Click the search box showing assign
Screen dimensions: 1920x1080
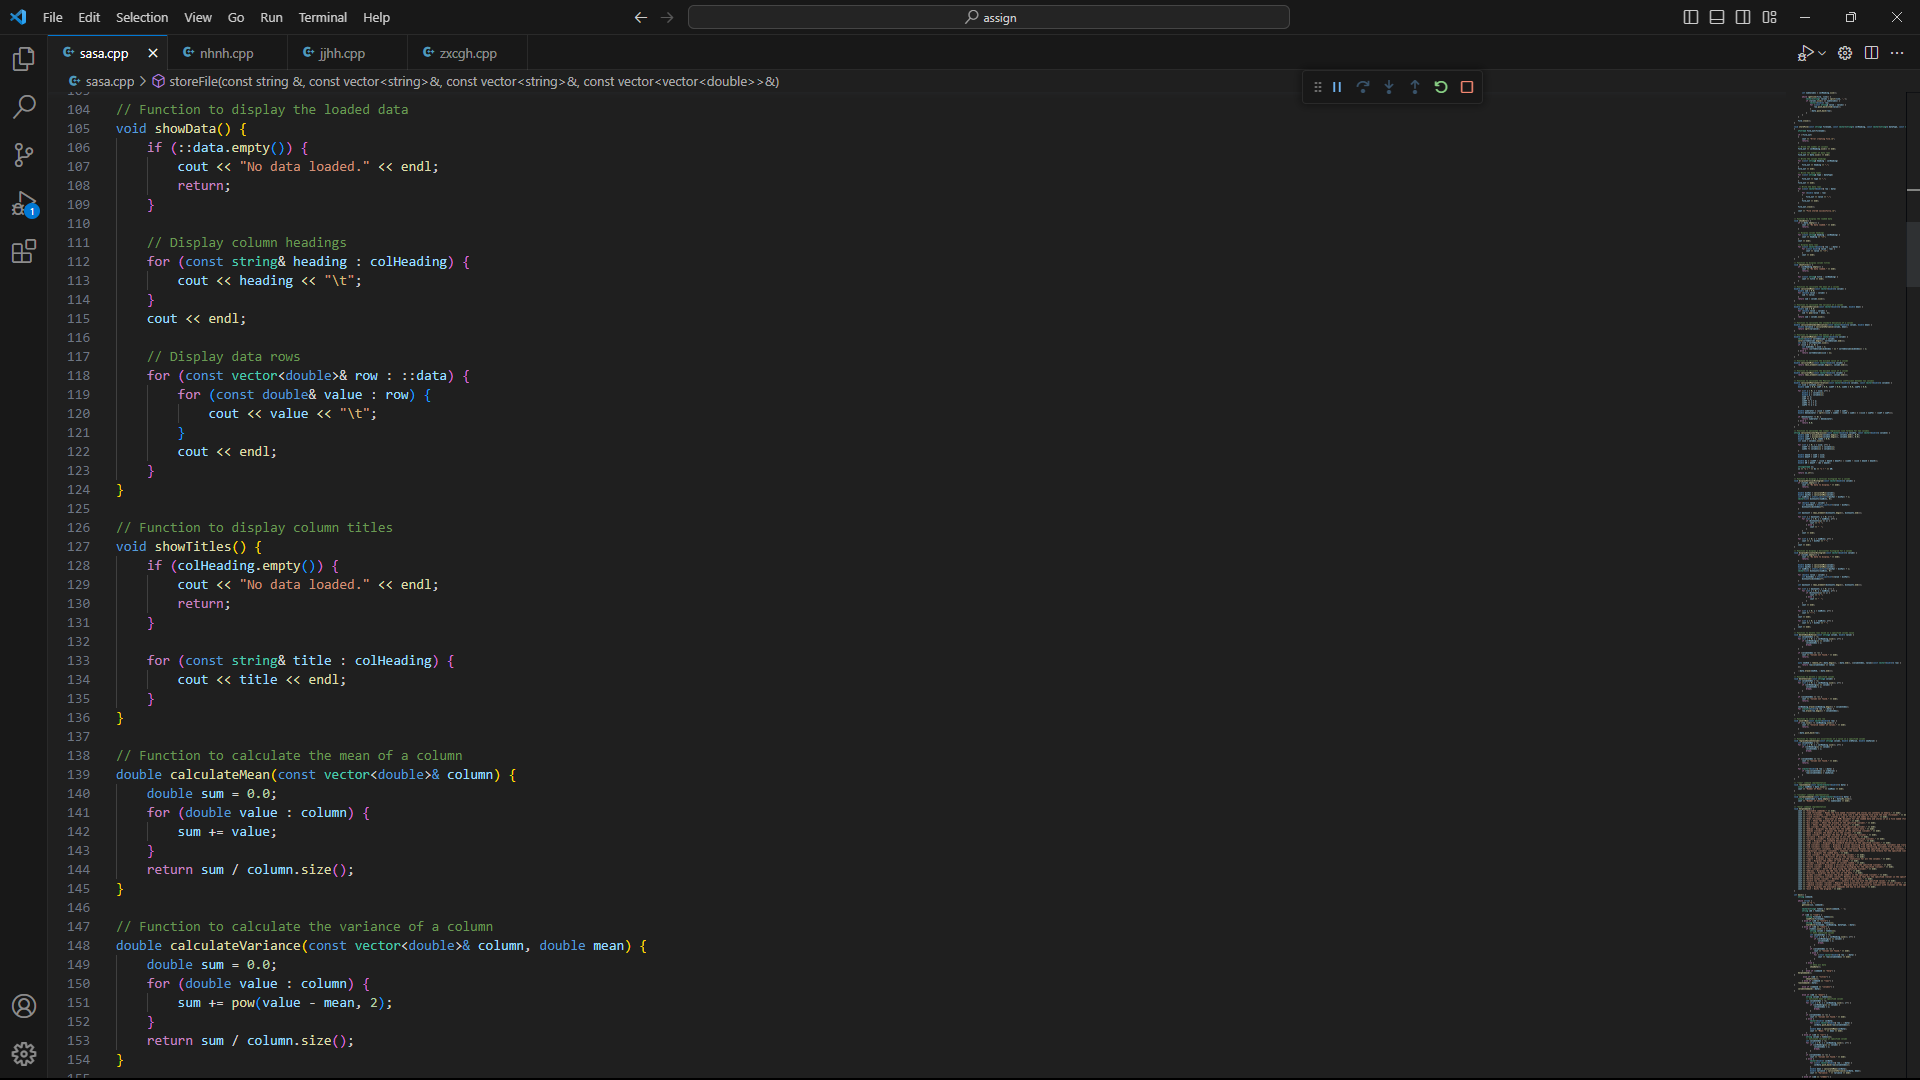click(x=988, y=17)
